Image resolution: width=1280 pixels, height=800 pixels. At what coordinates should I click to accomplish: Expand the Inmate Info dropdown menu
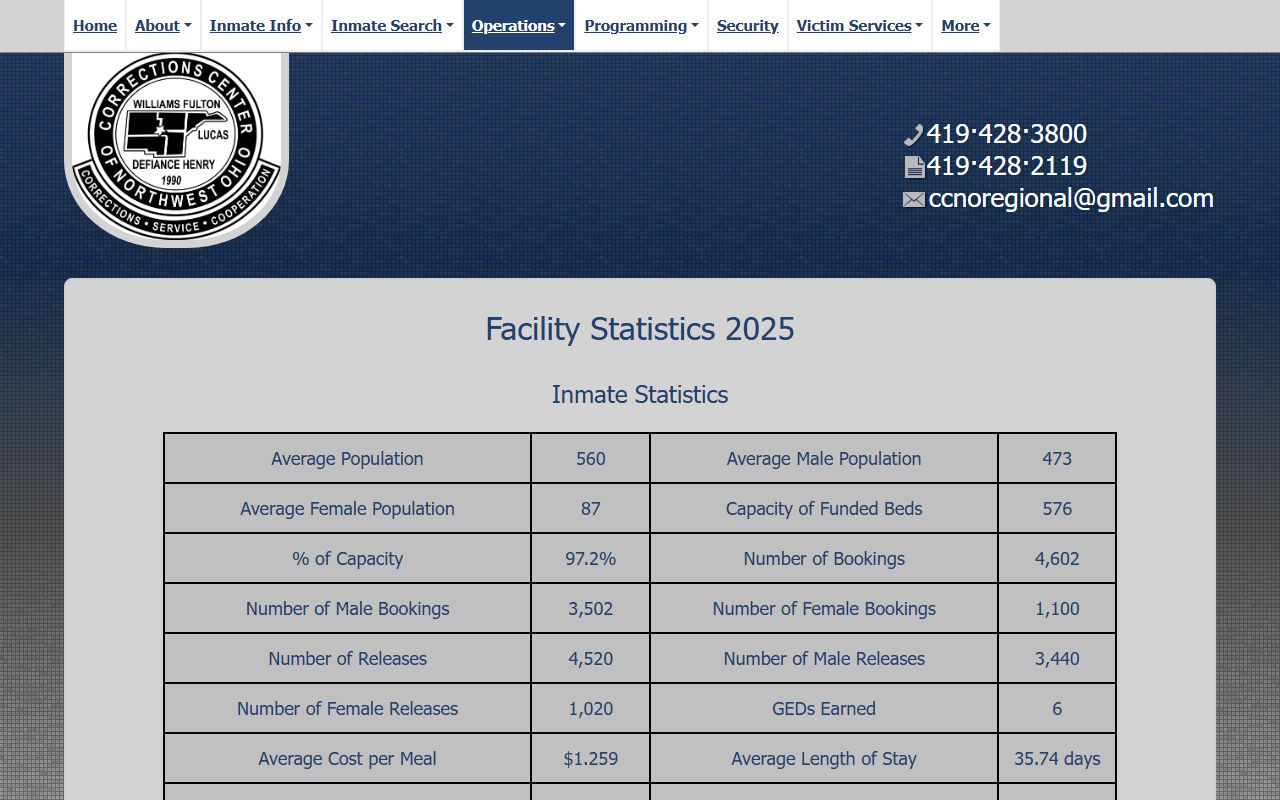[x=261, y=25]
